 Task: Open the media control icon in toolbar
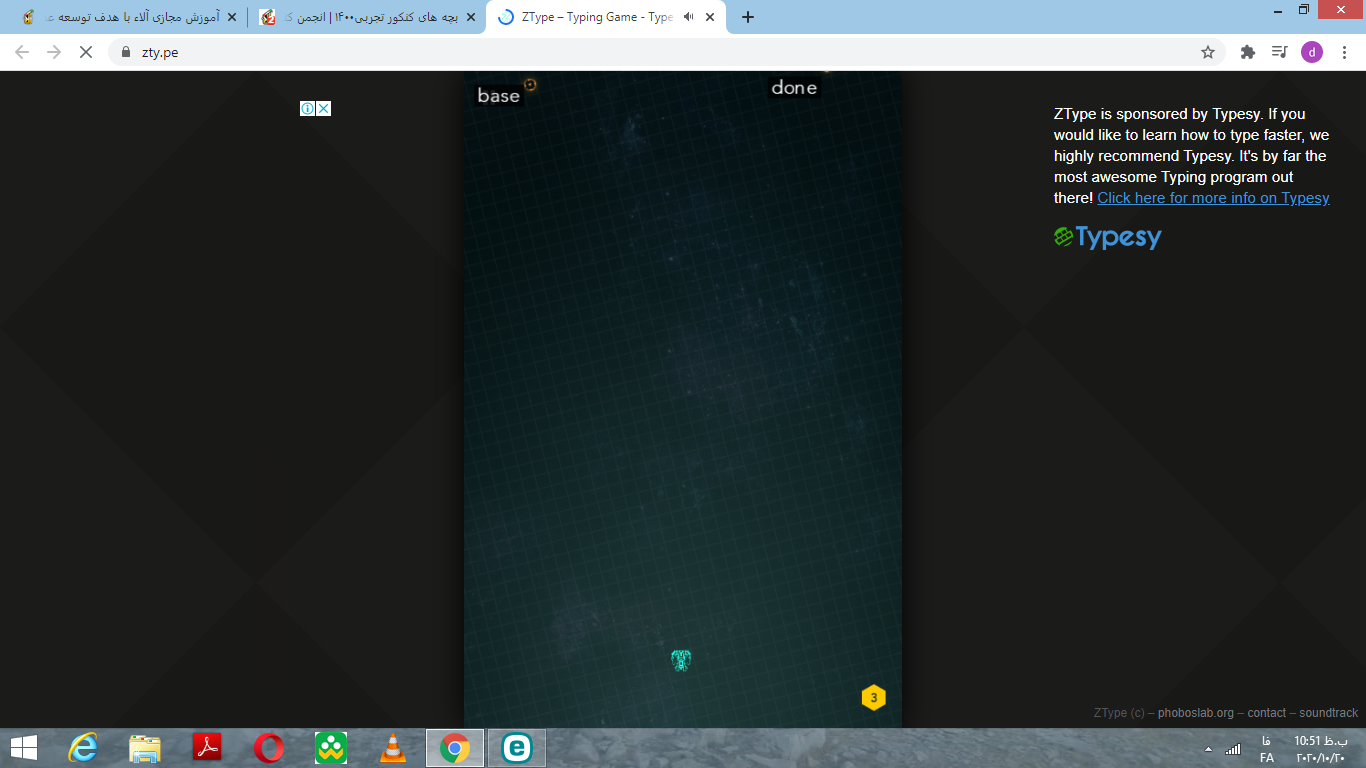click(1279, 52)
